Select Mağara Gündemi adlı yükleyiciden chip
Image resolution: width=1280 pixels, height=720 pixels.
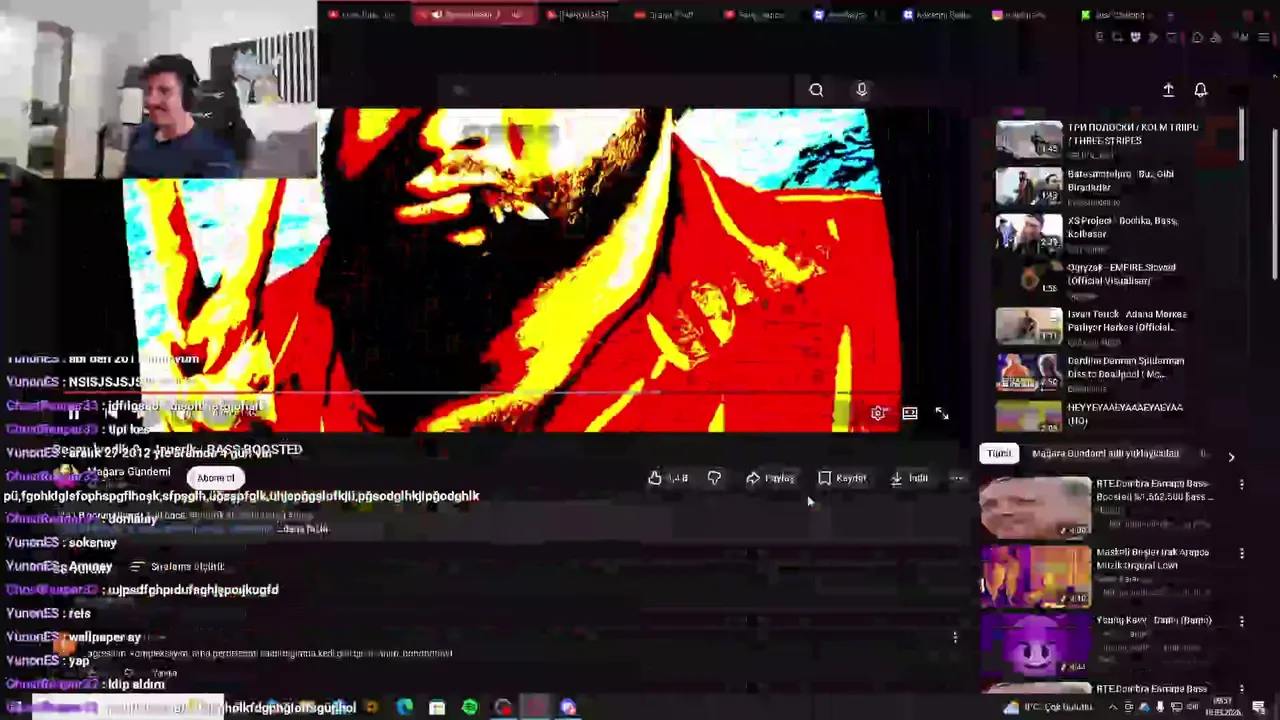[1105, 454]
